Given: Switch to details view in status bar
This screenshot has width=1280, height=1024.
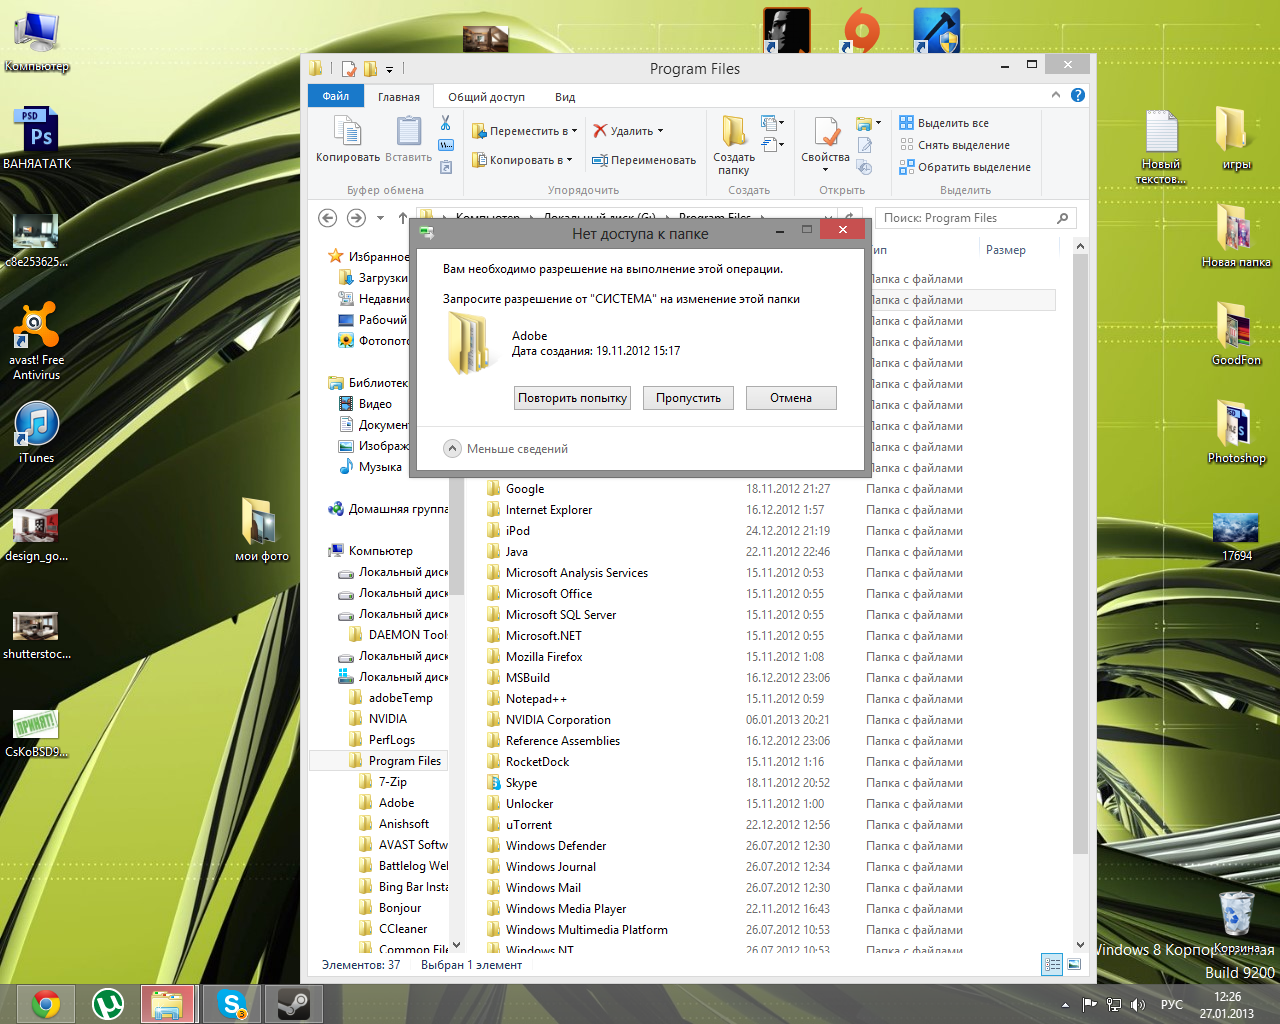Looking at the screenshot, I should [1052, 964].
